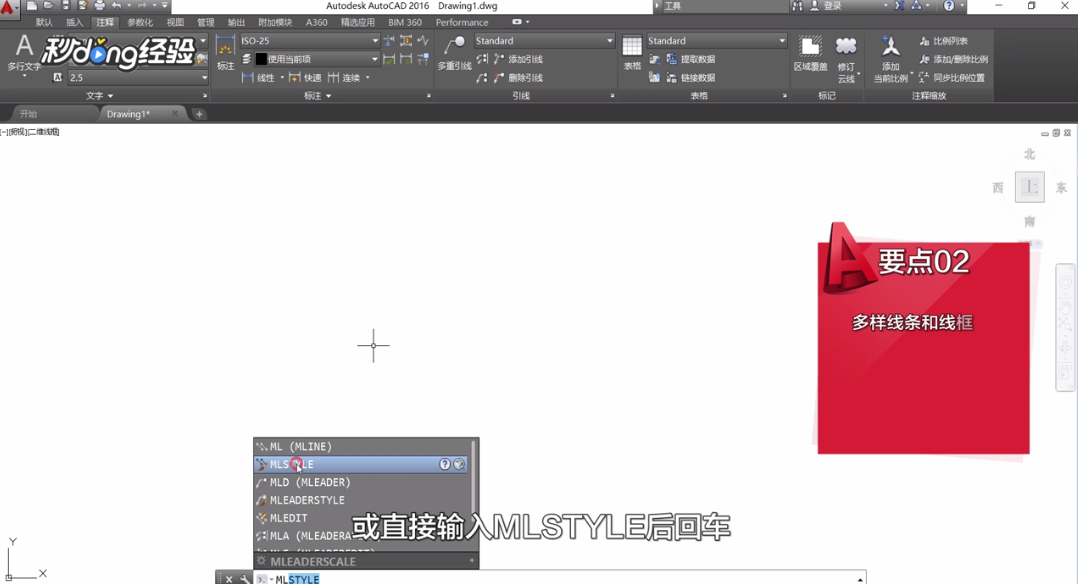This screenshot has height=584, width=1078.
Task: Choose the MLSTYLE suggestion
Action: click(360, 464)
